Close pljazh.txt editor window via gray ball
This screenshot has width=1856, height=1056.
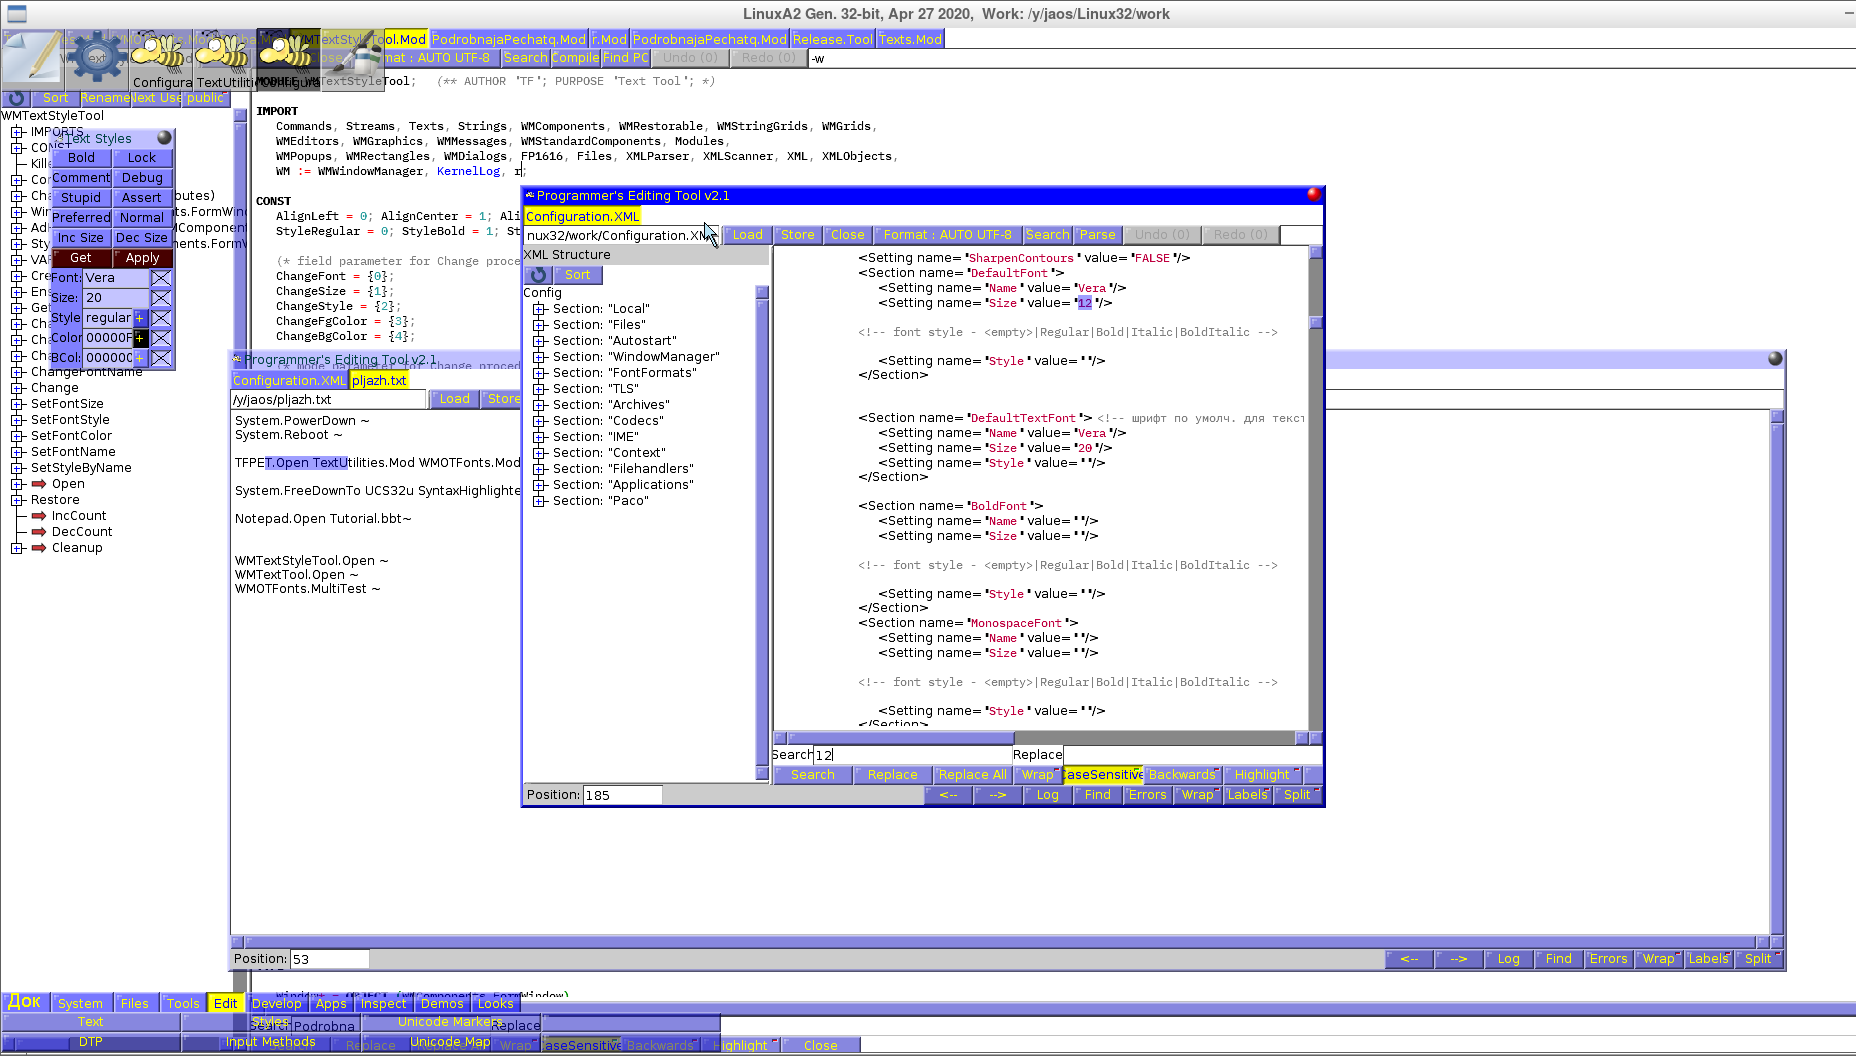click(1775, 358)
